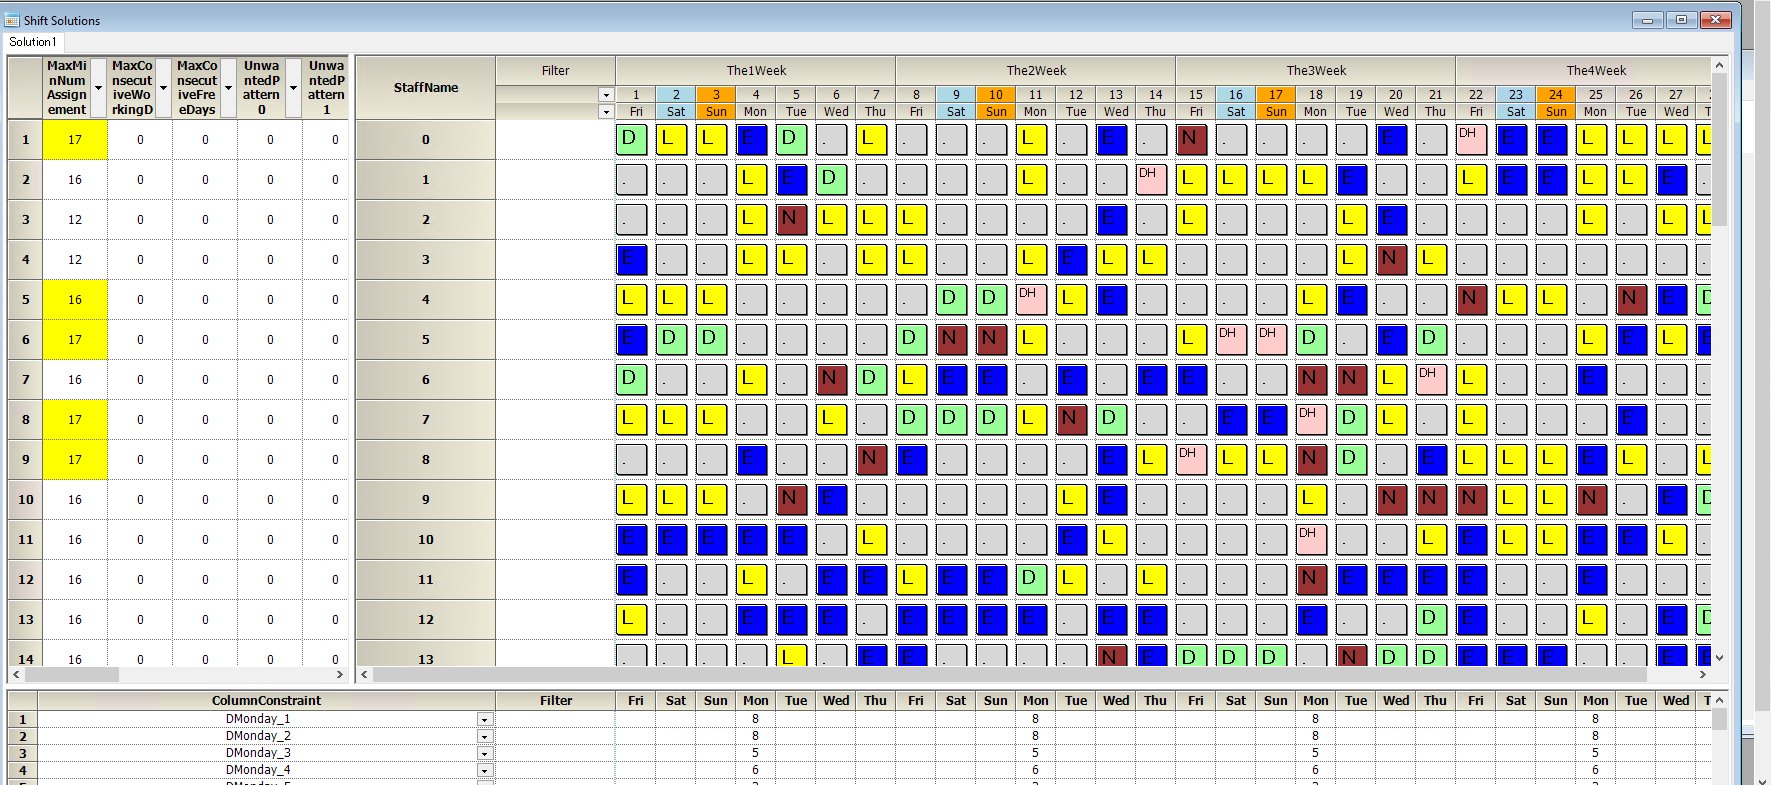Viewport: 1771px width, 785px height.
Task: Click staff 6 red N shift on day 6
Action: click(x=831, y=379)
